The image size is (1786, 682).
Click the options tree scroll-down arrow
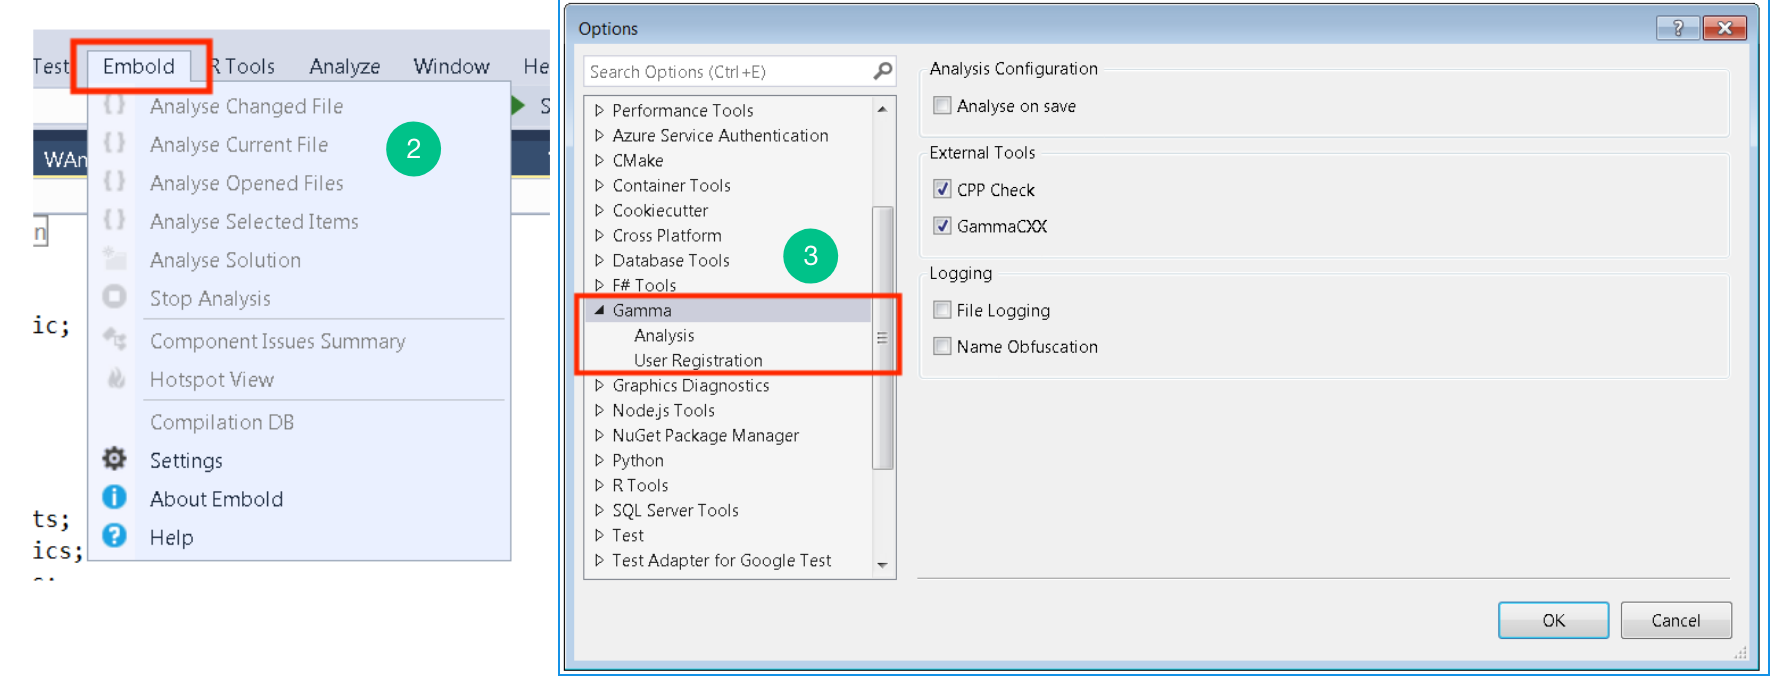pyautogui.click(x=882, y=565)
